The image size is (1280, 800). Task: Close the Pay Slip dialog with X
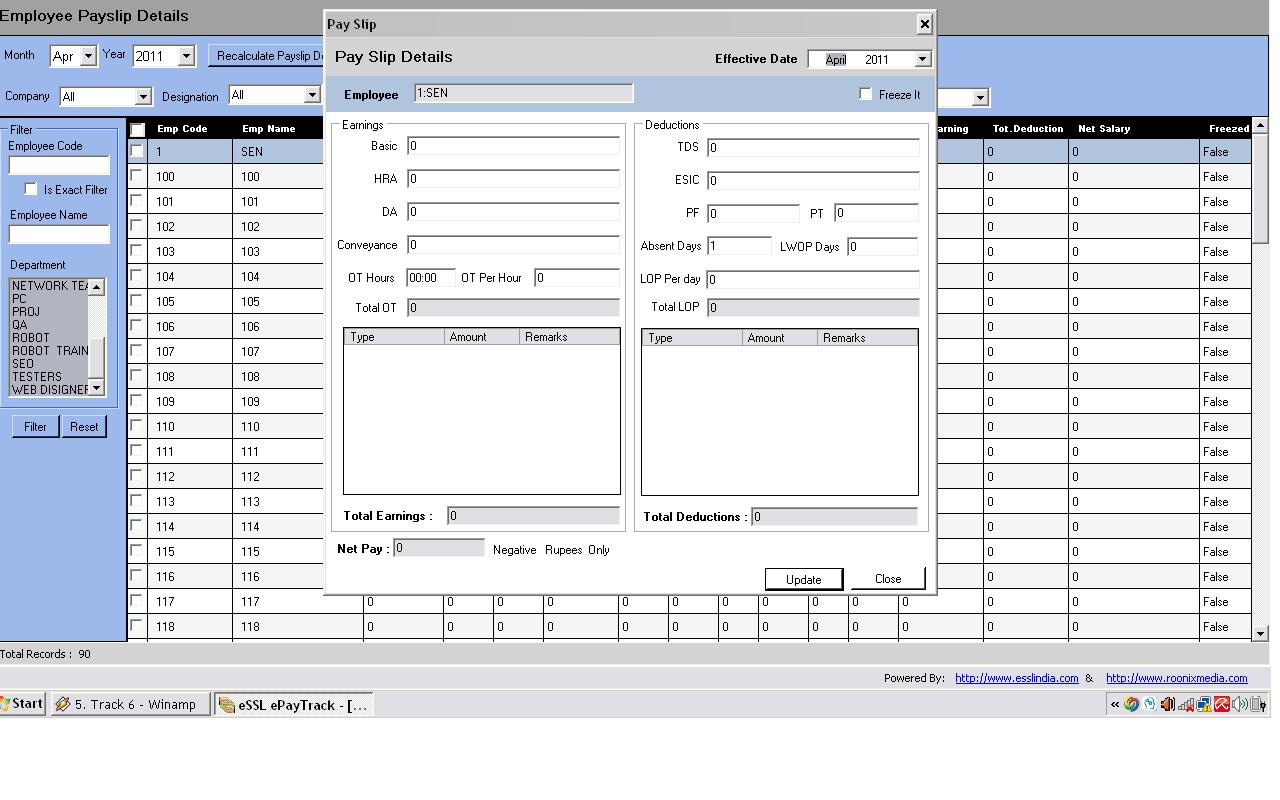(x=924, y=24)
